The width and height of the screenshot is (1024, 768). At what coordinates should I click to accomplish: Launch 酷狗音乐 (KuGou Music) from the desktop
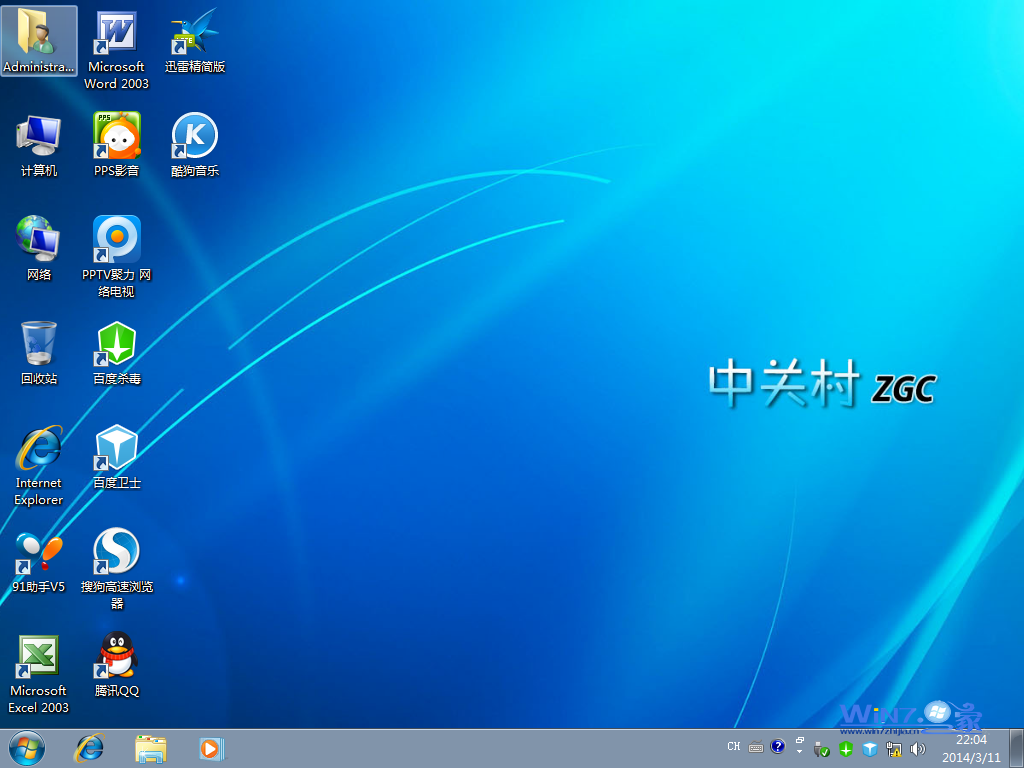click(194, 135)
